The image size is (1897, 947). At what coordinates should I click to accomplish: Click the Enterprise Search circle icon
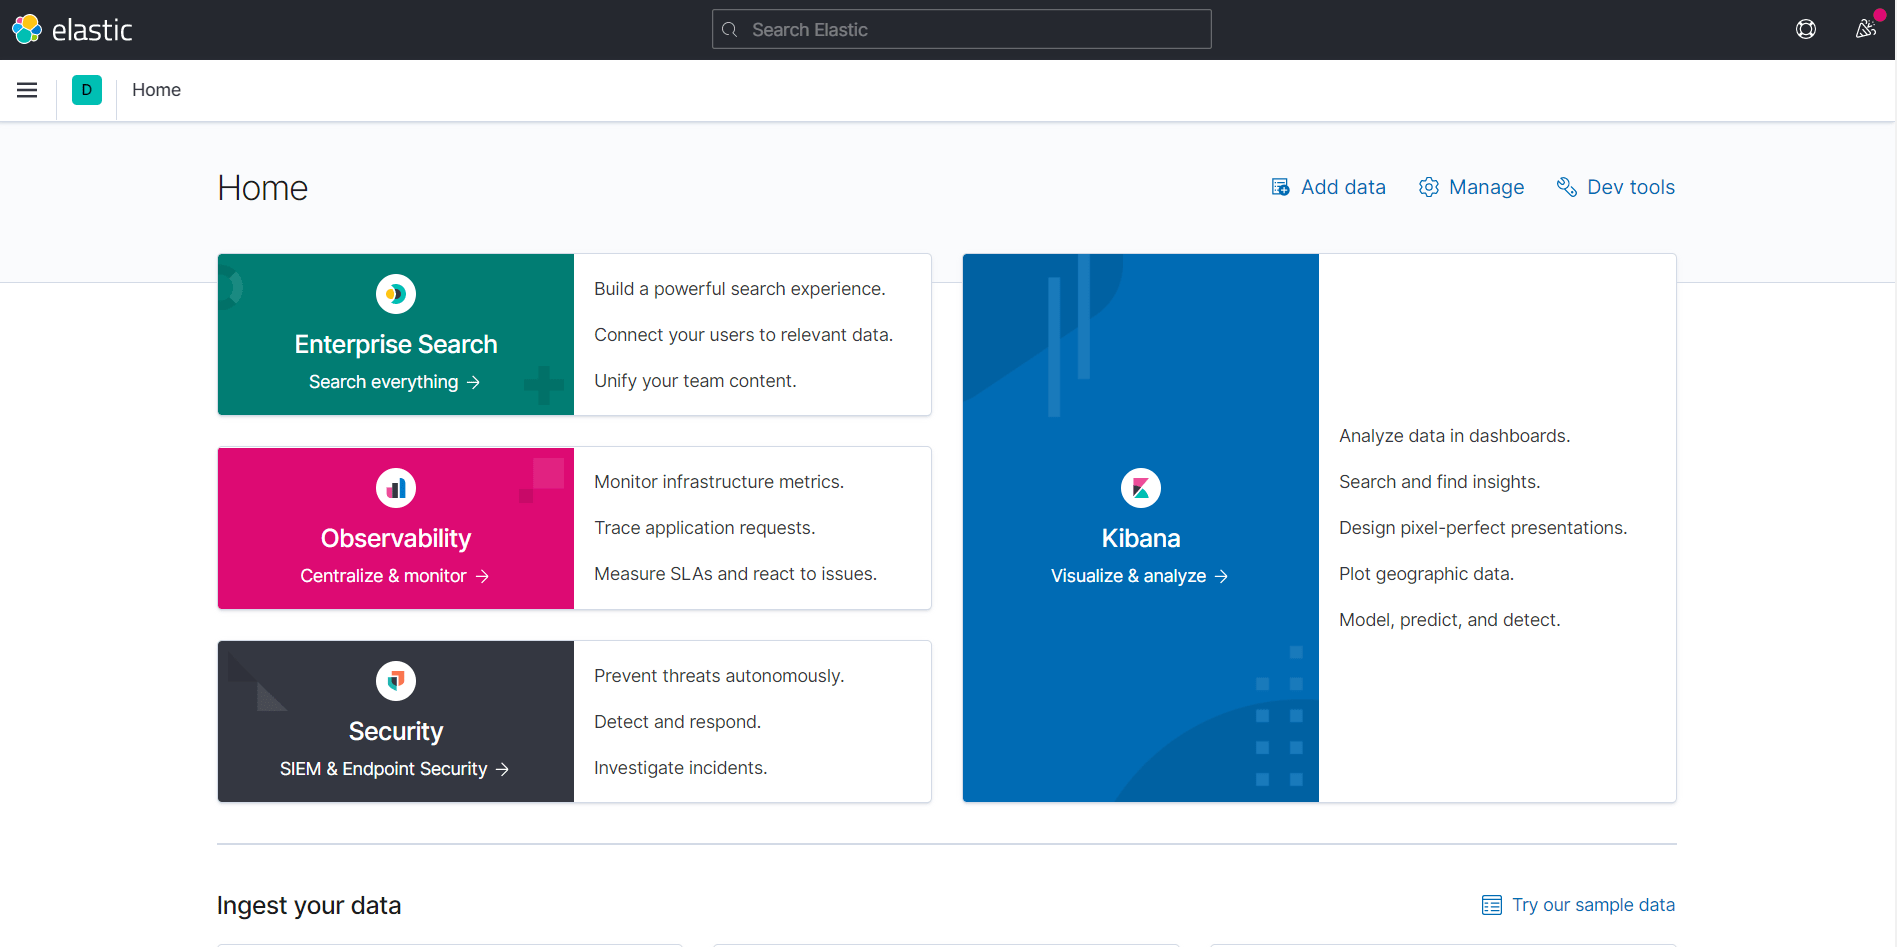point(395,293)
